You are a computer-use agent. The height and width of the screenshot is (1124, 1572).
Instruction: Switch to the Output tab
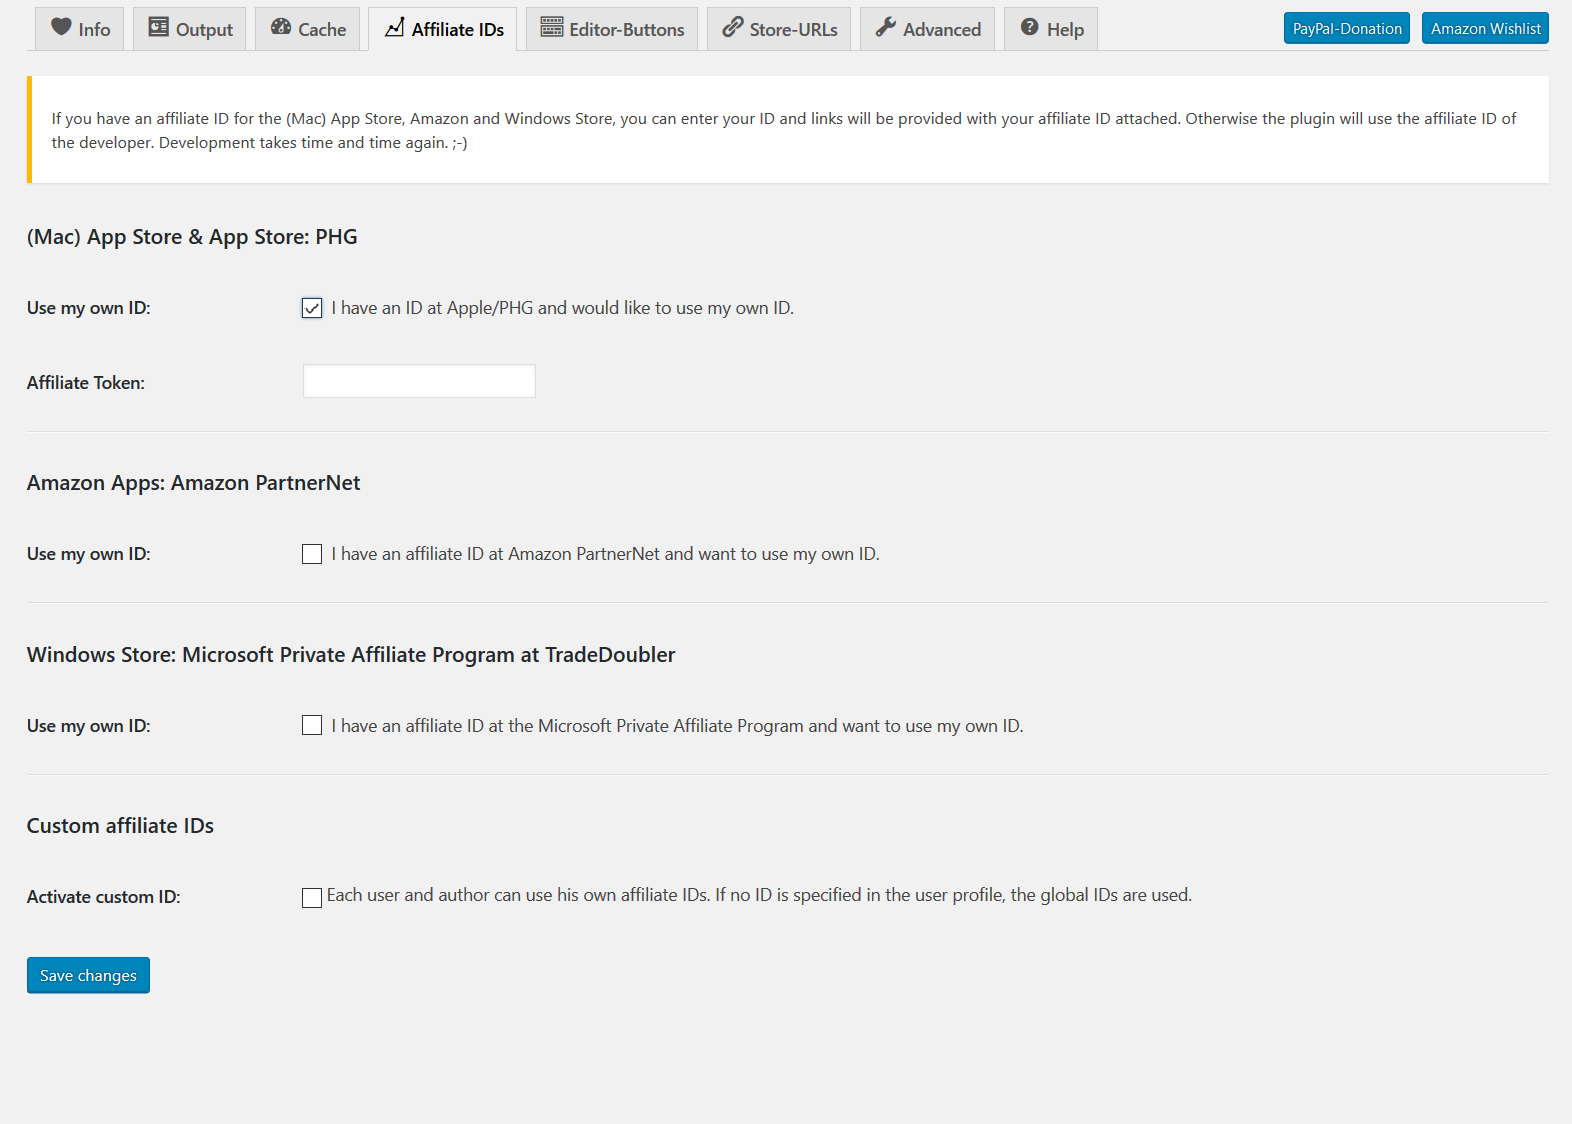(x=190, y=29)
